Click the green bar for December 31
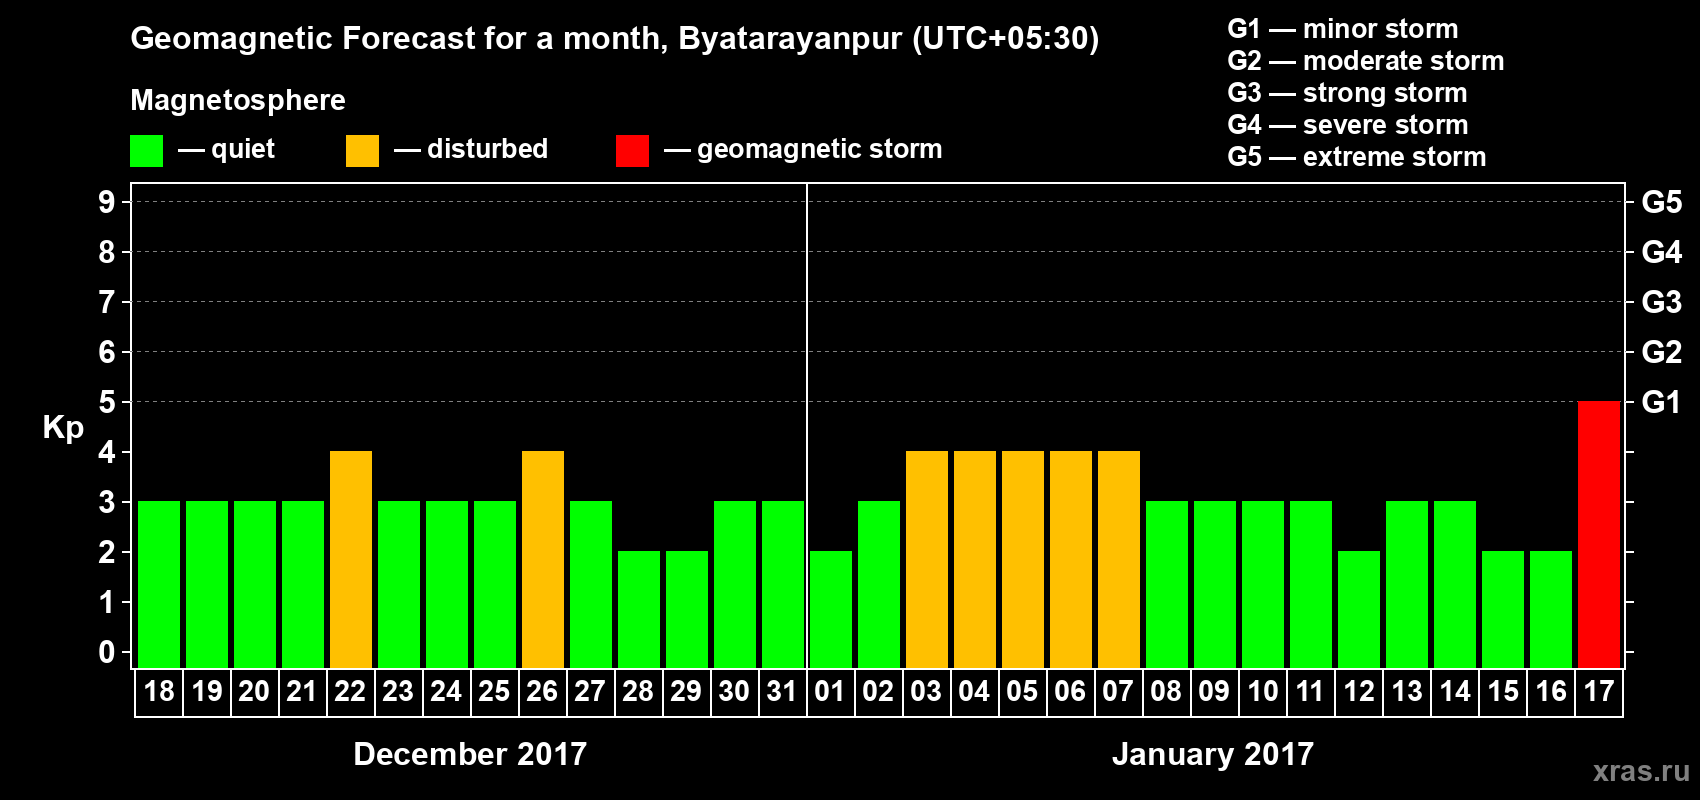The width and height of the screenshot is (1700, 800). tap(783, 584)
